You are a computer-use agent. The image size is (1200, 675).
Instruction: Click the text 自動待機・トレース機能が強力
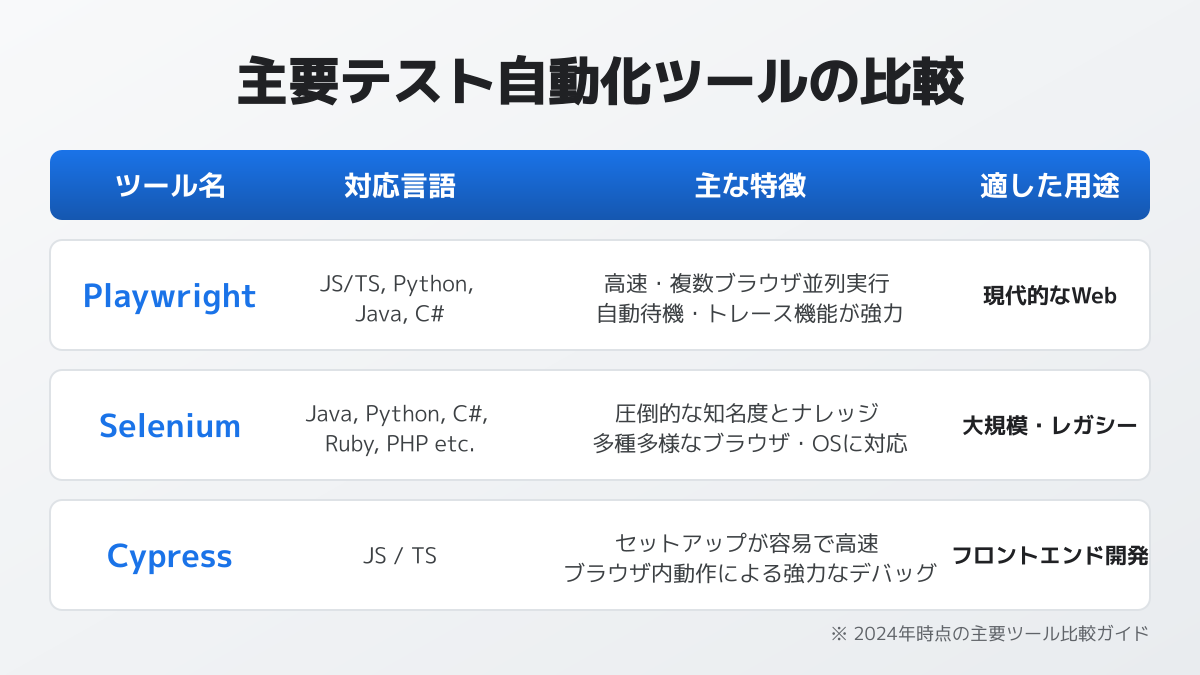tap(750, 313)
